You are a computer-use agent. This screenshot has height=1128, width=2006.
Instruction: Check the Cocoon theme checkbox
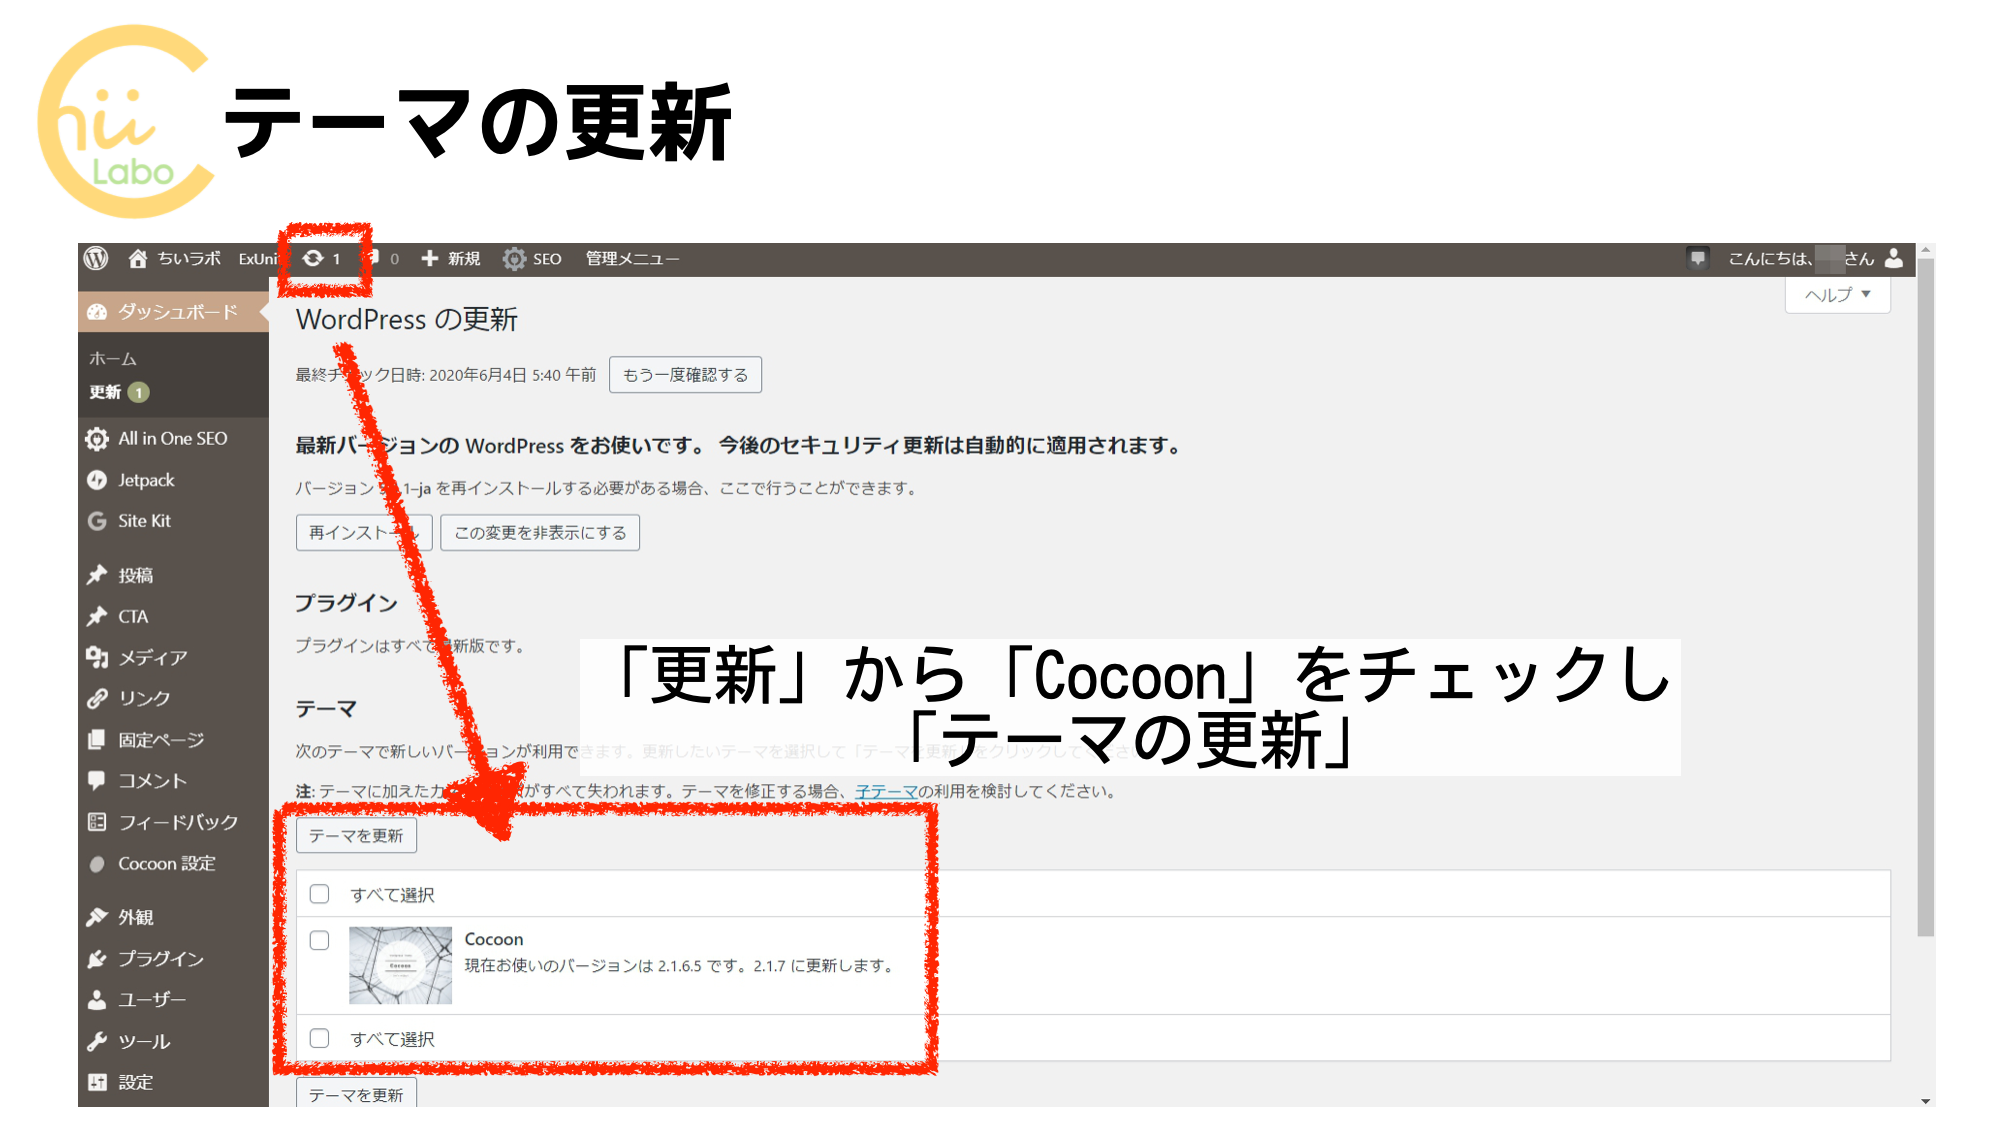[x=320, y=941]
